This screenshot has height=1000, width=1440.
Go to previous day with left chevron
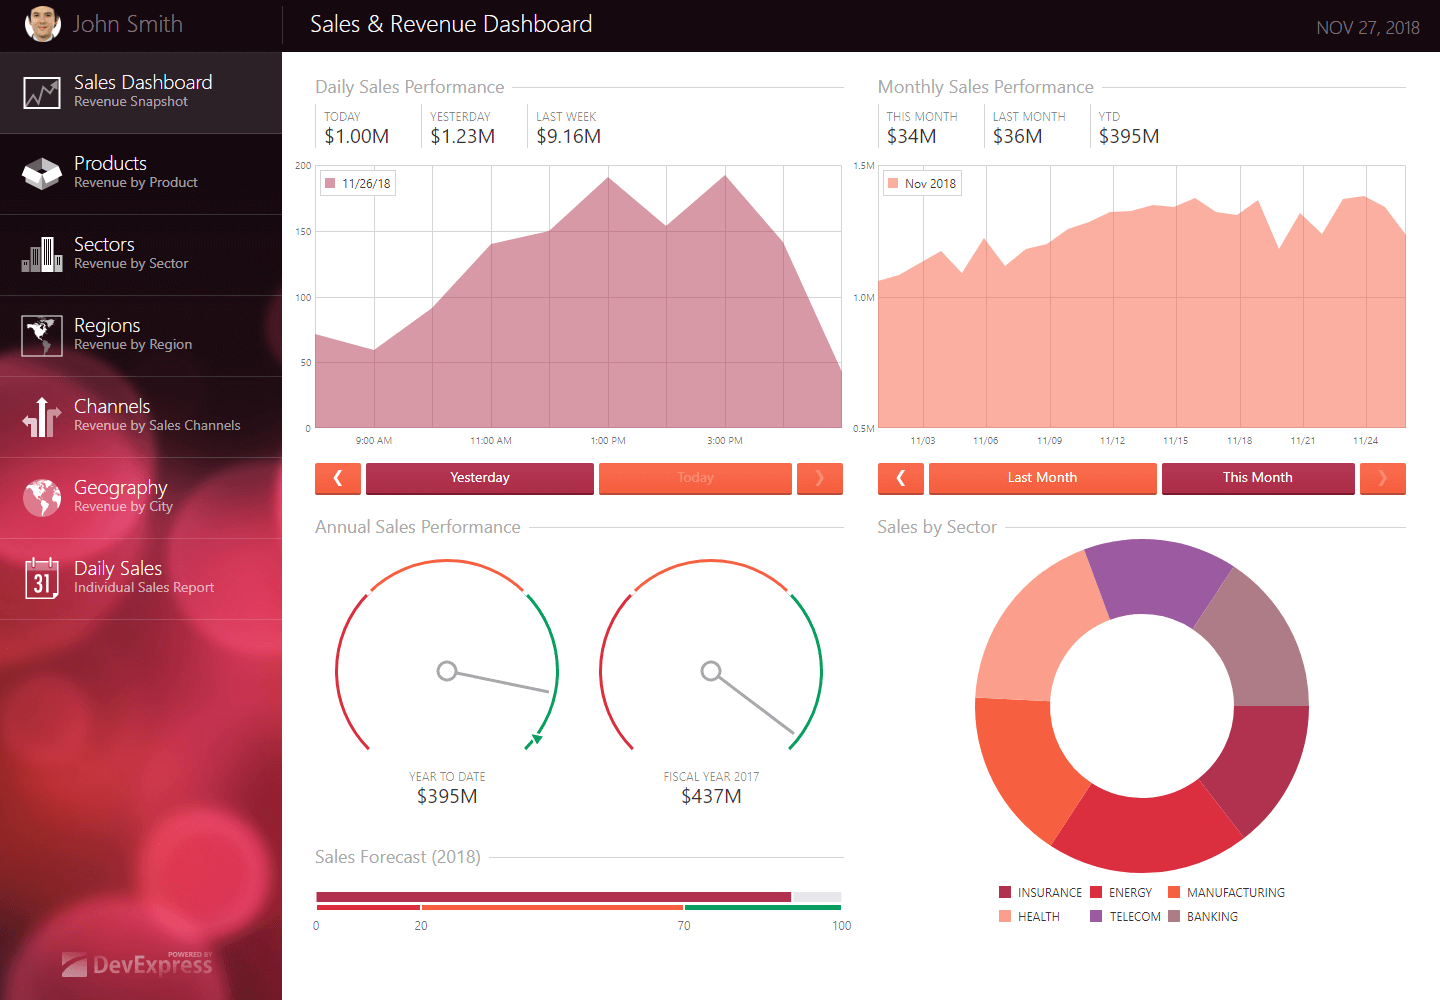click(338, 478)
